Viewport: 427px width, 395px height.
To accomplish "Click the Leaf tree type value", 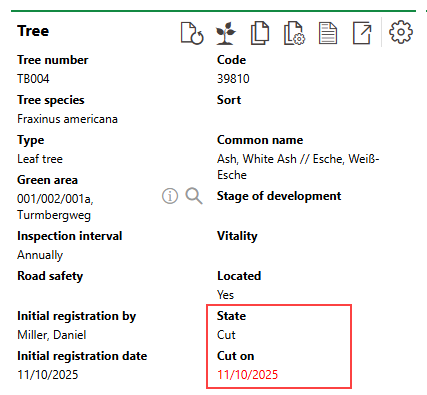I will tap(40, 159).
